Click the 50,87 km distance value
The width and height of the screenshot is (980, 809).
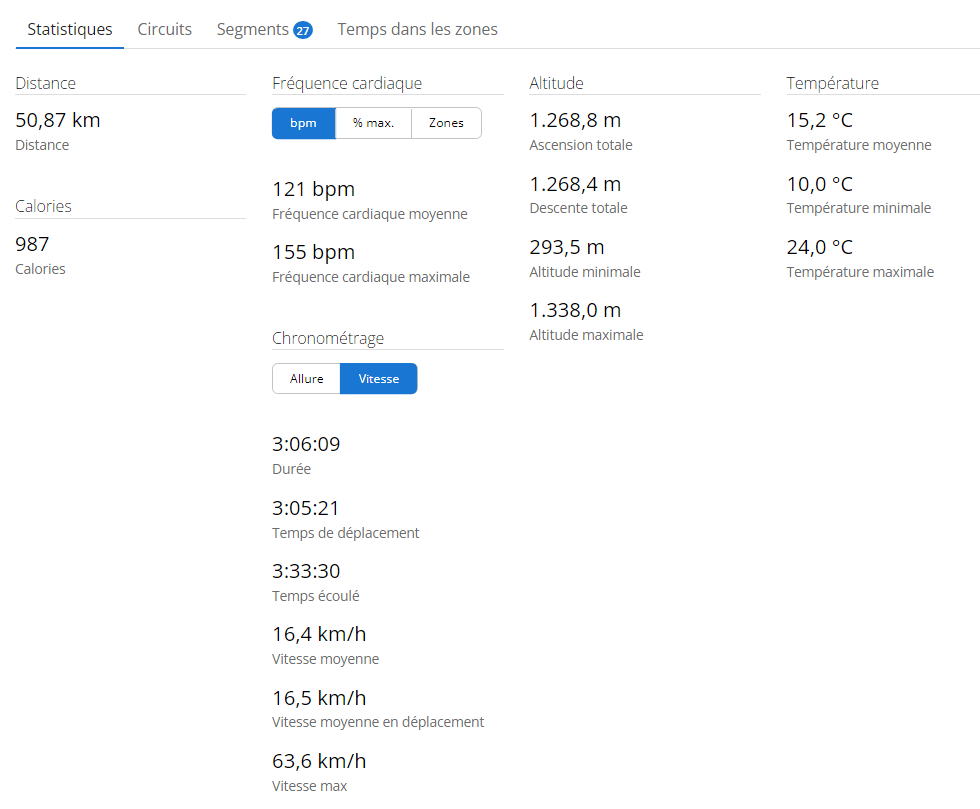(x=58, y=121)
